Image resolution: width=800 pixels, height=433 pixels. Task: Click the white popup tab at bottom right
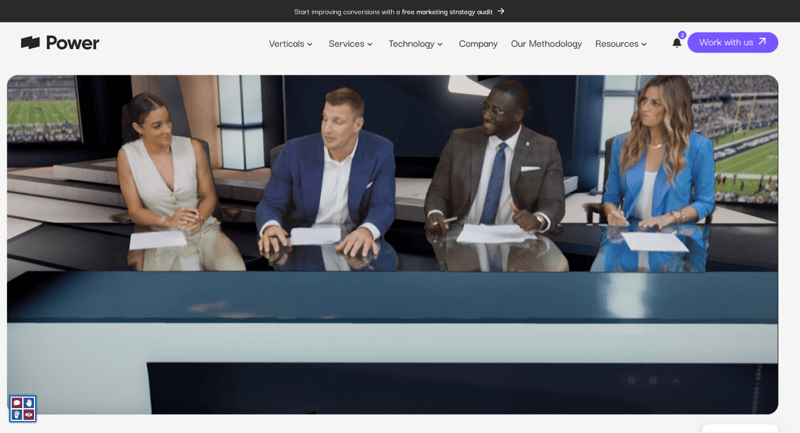[738, 428]
